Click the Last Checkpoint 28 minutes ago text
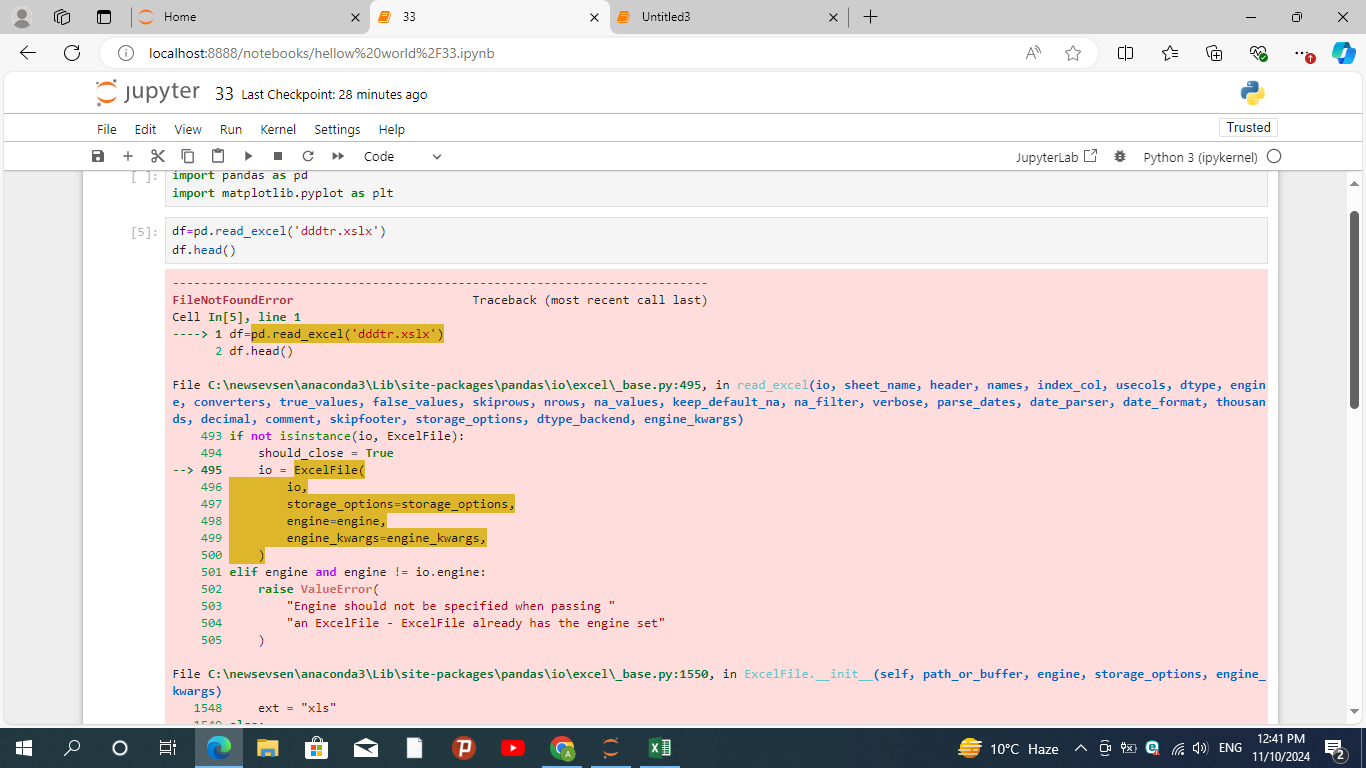 (x=334, y=94)
